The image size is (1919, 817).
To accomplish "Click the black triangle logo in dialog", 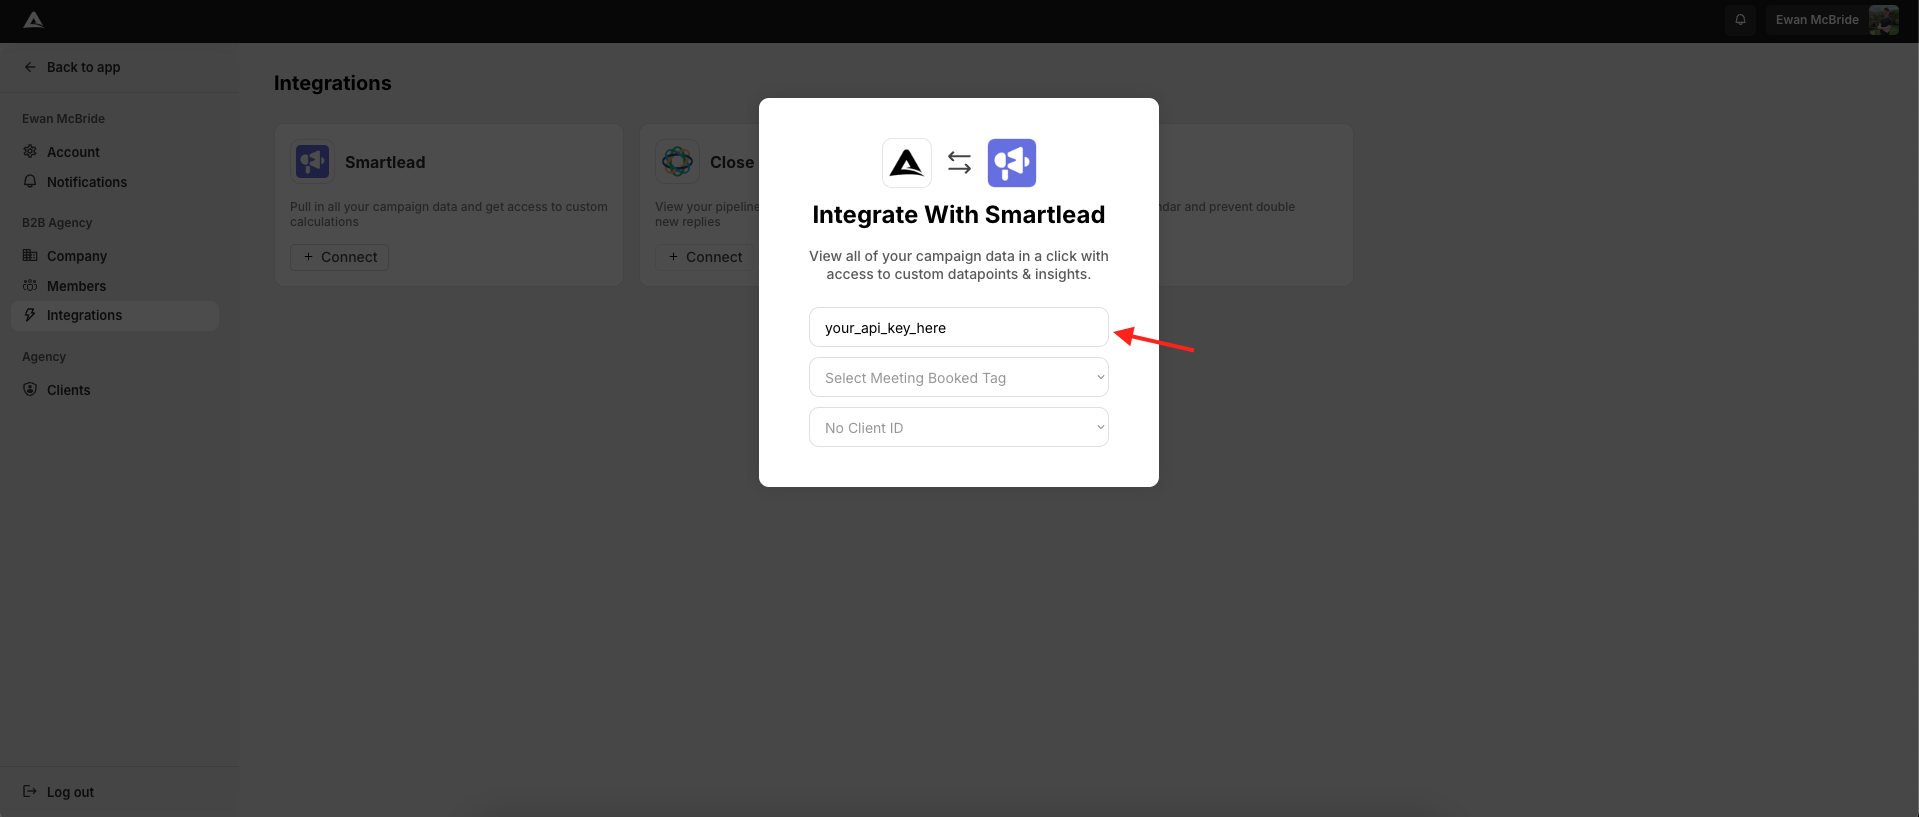I will click(906, 163).
